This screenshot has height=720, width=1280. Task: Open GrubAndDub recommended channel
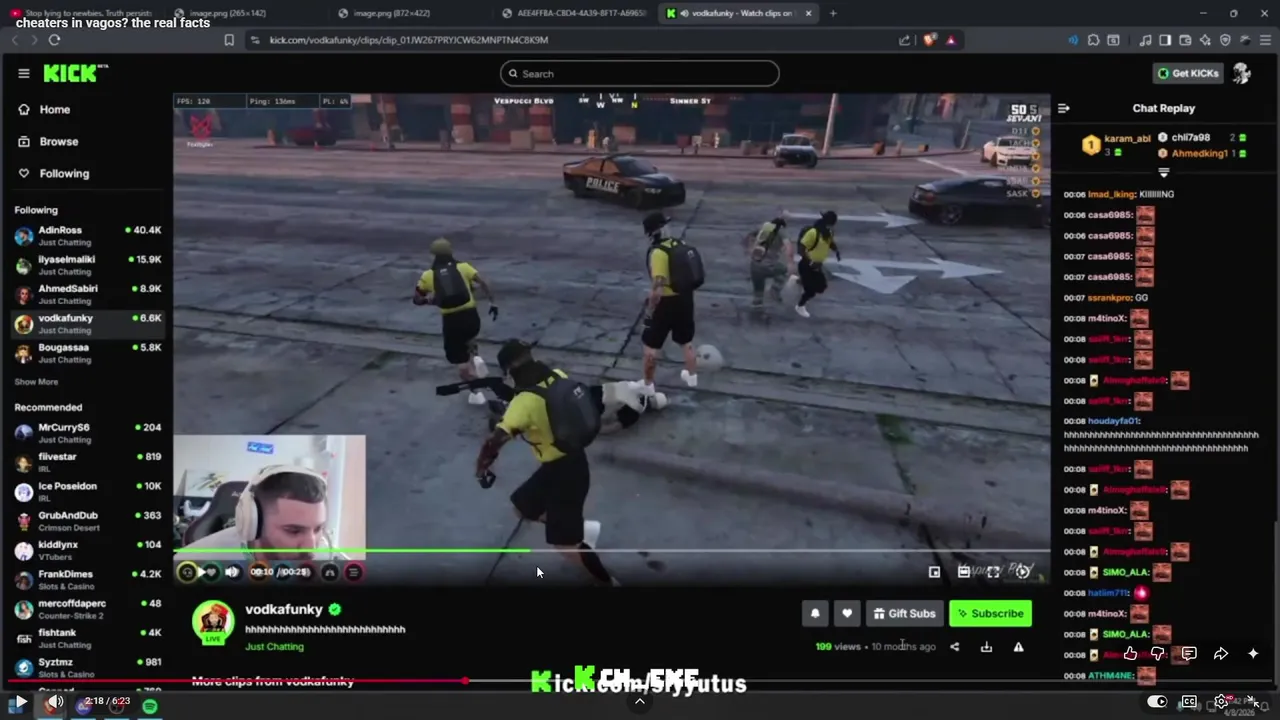click(88, 521)
